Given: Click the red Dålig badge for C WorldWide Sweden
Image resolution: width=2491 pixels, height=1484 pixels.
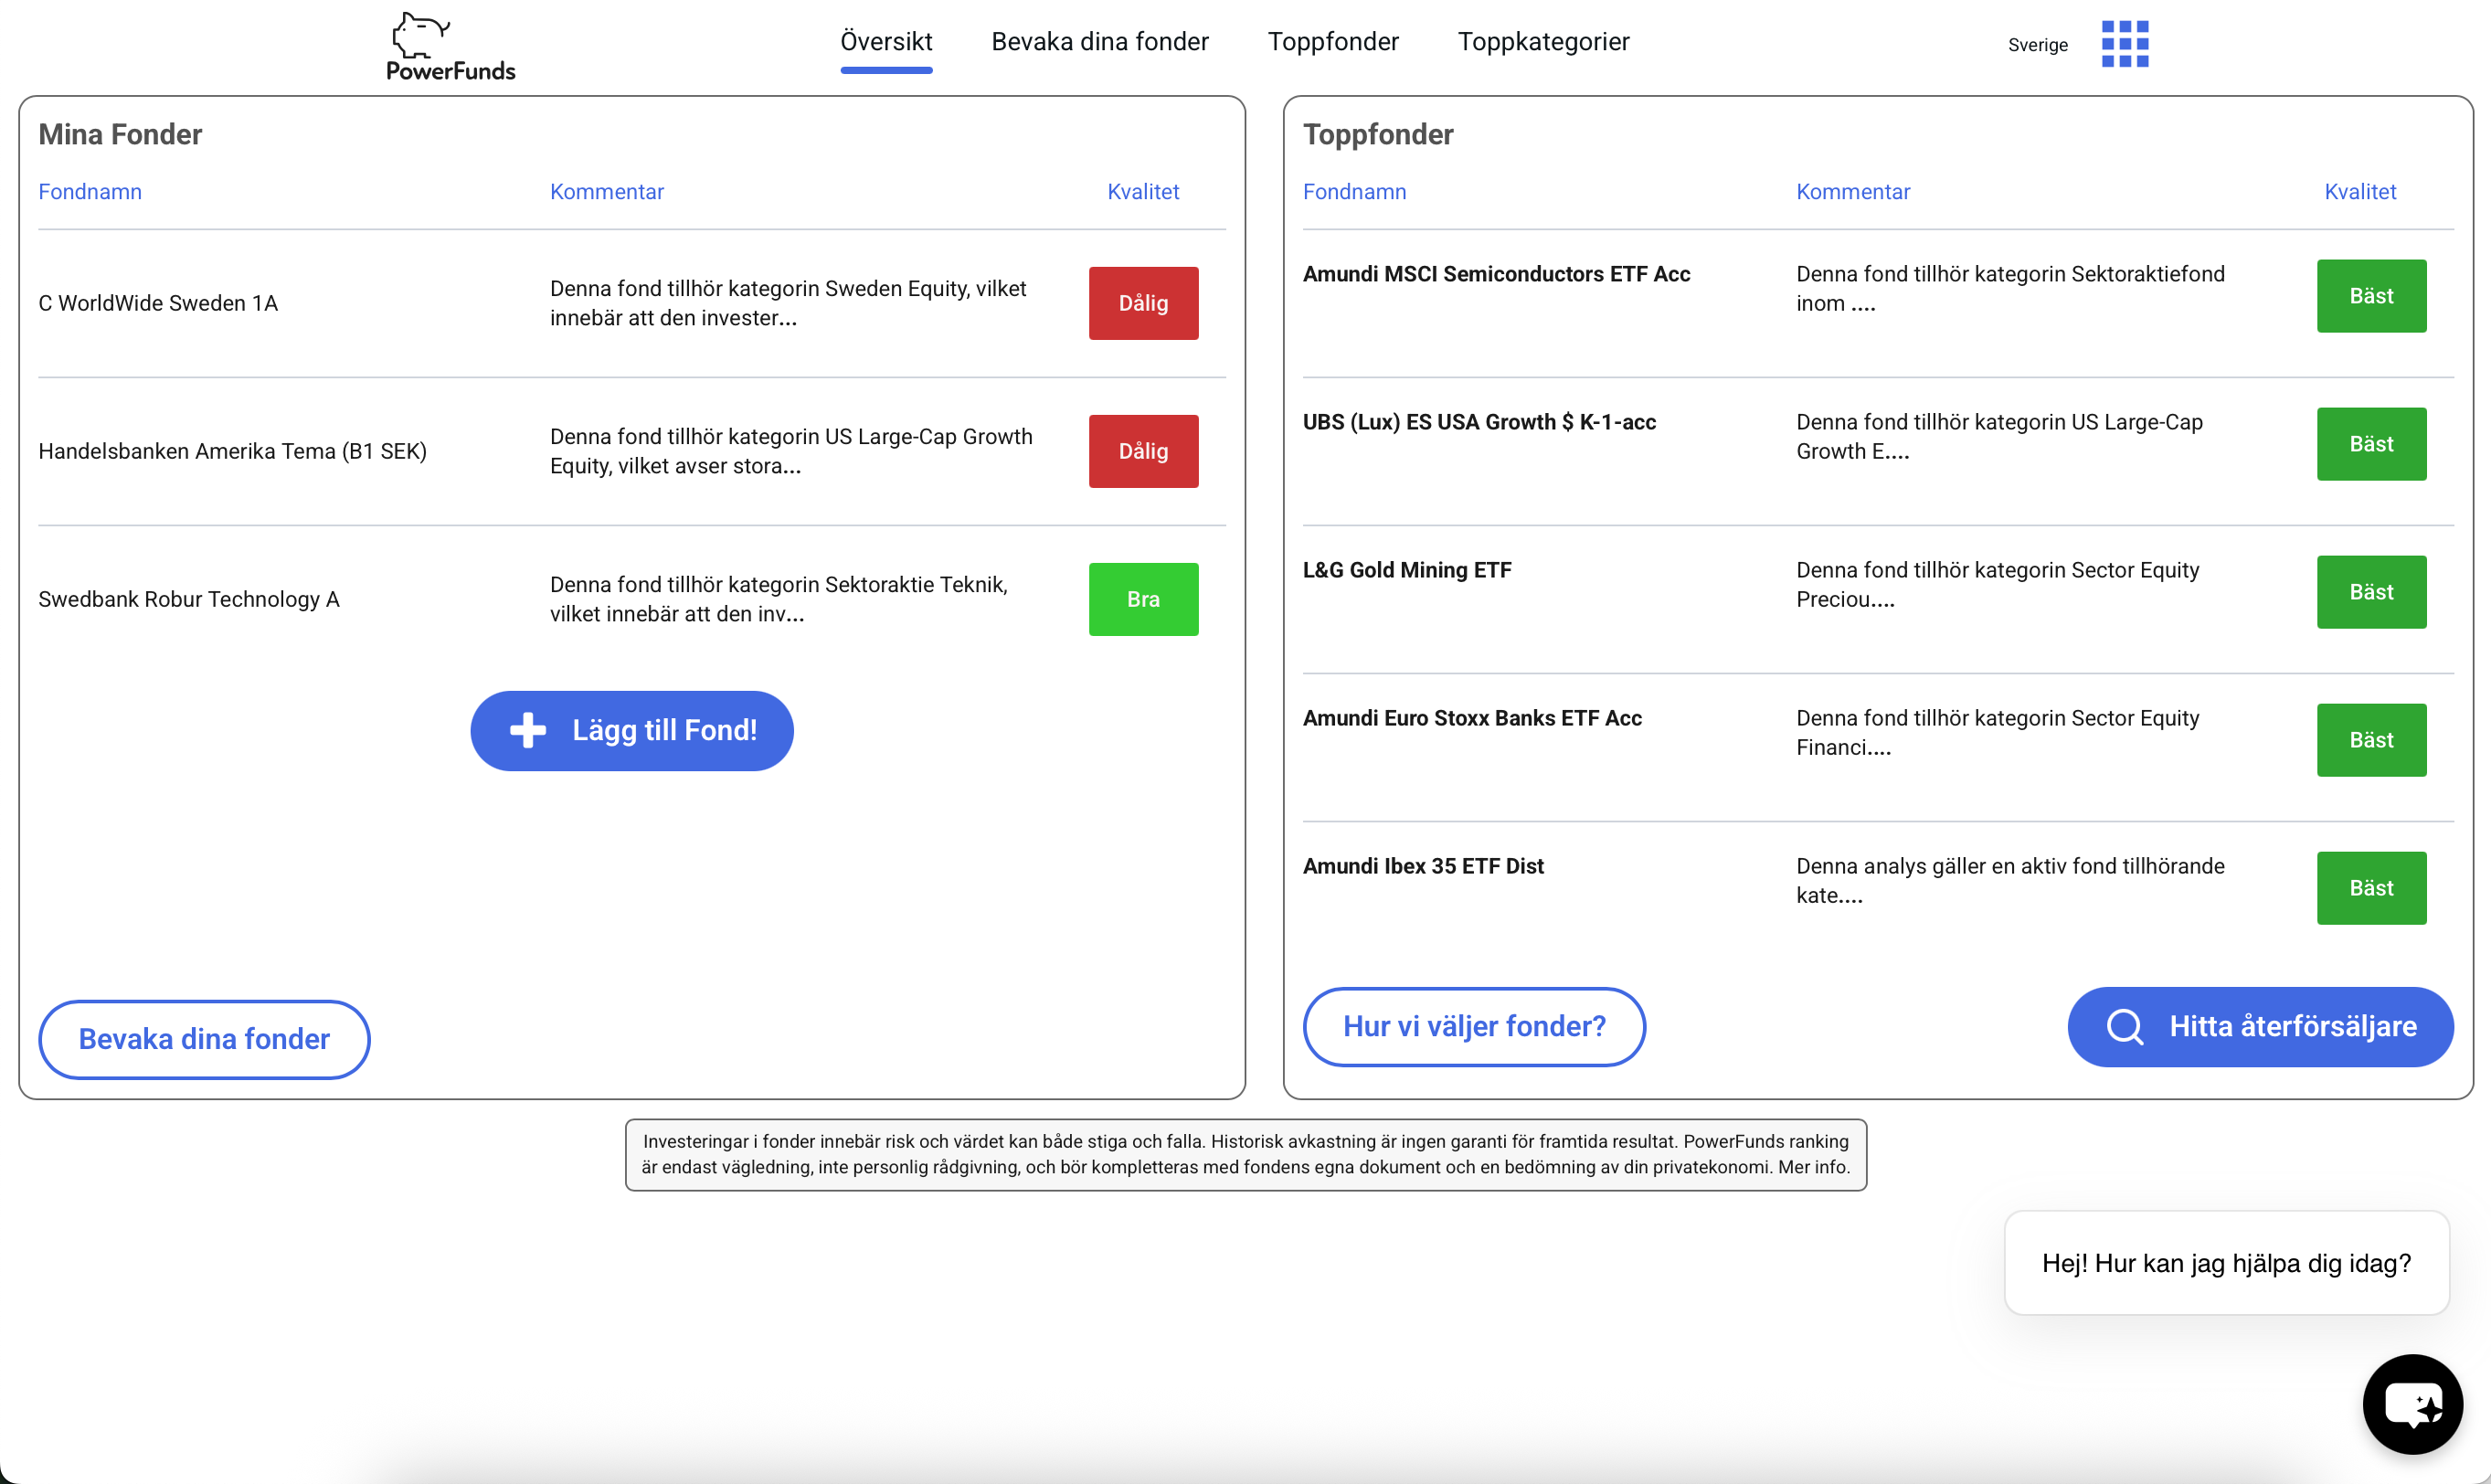Looking at the screenshot, I should tap(1142, 303).
